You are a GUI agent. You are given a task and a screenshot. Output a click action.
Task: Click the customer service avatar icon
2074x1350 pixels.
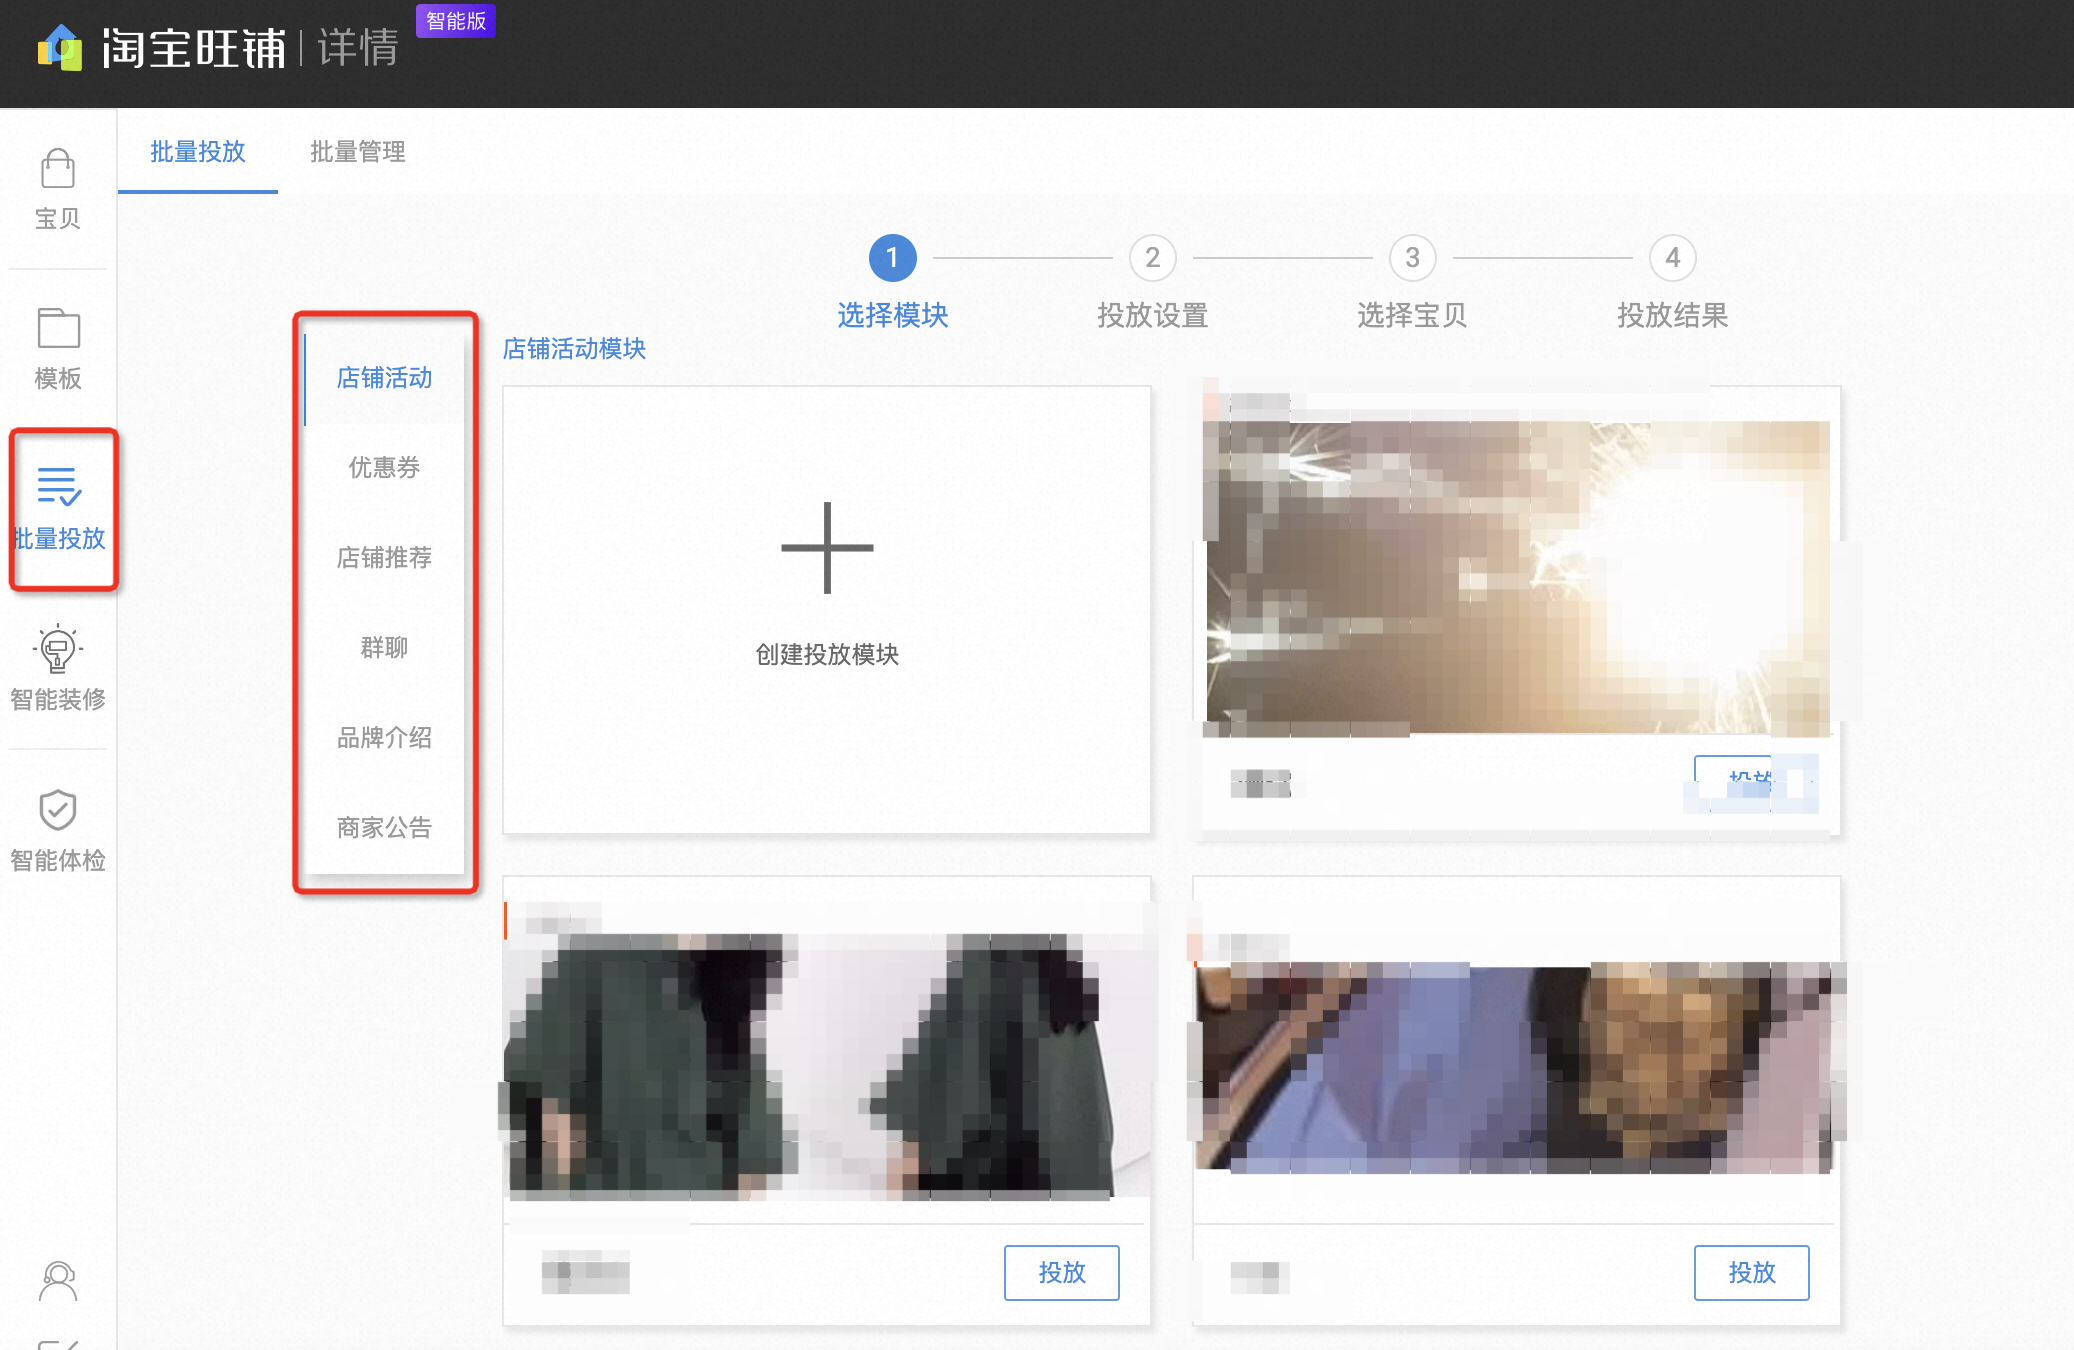(x=57, y=1281)
